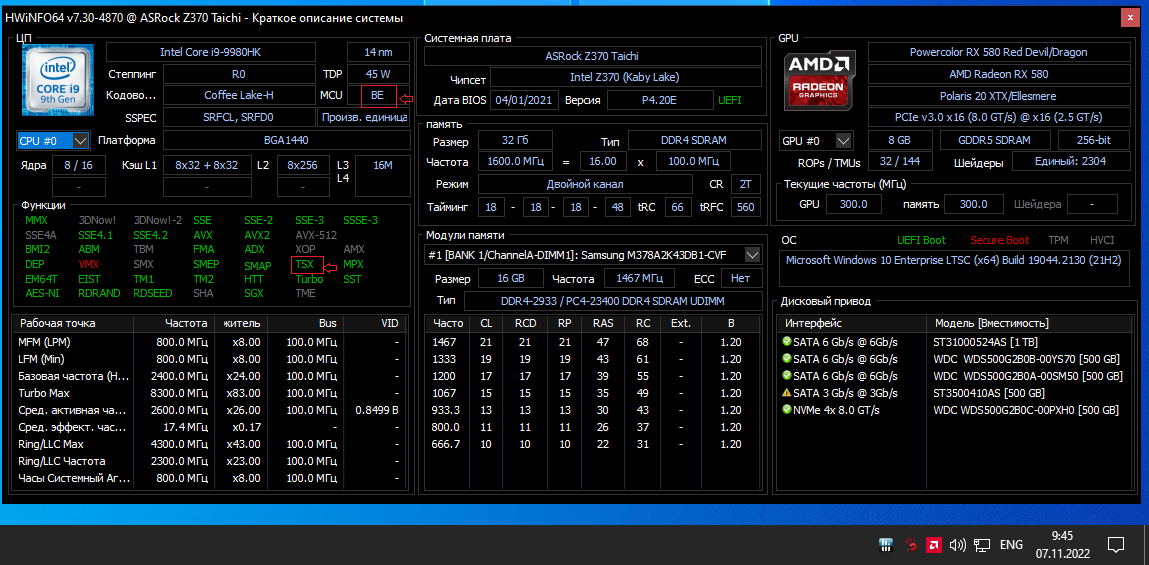Screen dimensions: 1149x565
Task: Click the Произв. единица button
Action: pos(363,117)
